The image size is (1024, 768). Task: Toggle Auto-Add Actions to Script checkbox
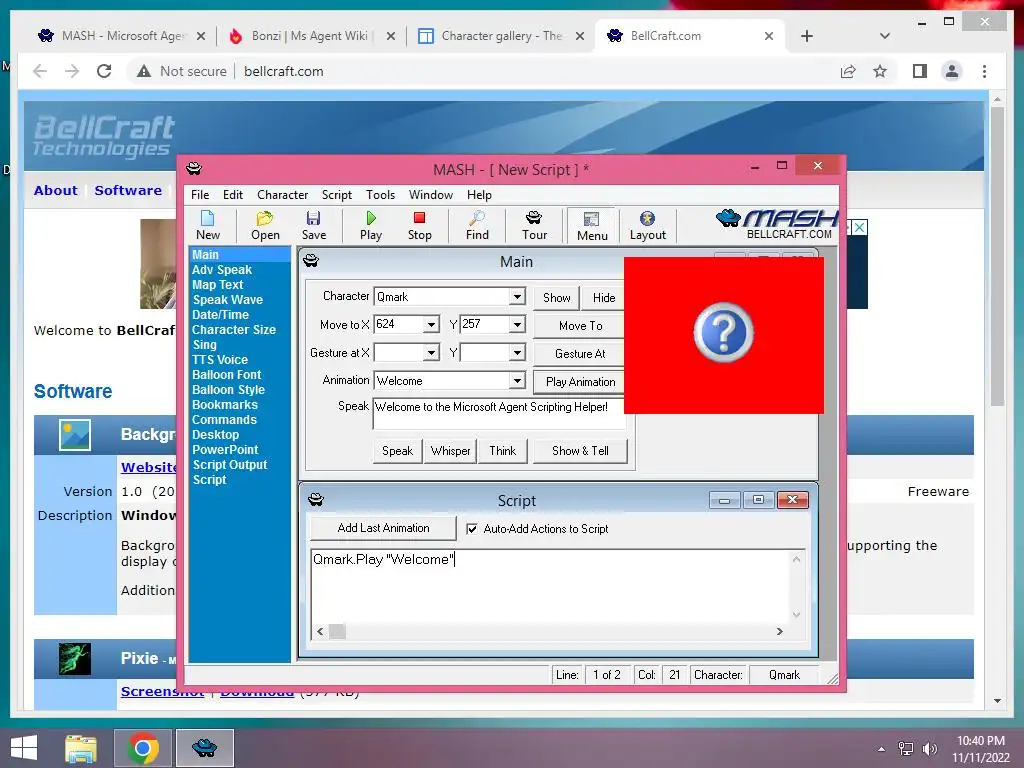click(x=472, y=529)
